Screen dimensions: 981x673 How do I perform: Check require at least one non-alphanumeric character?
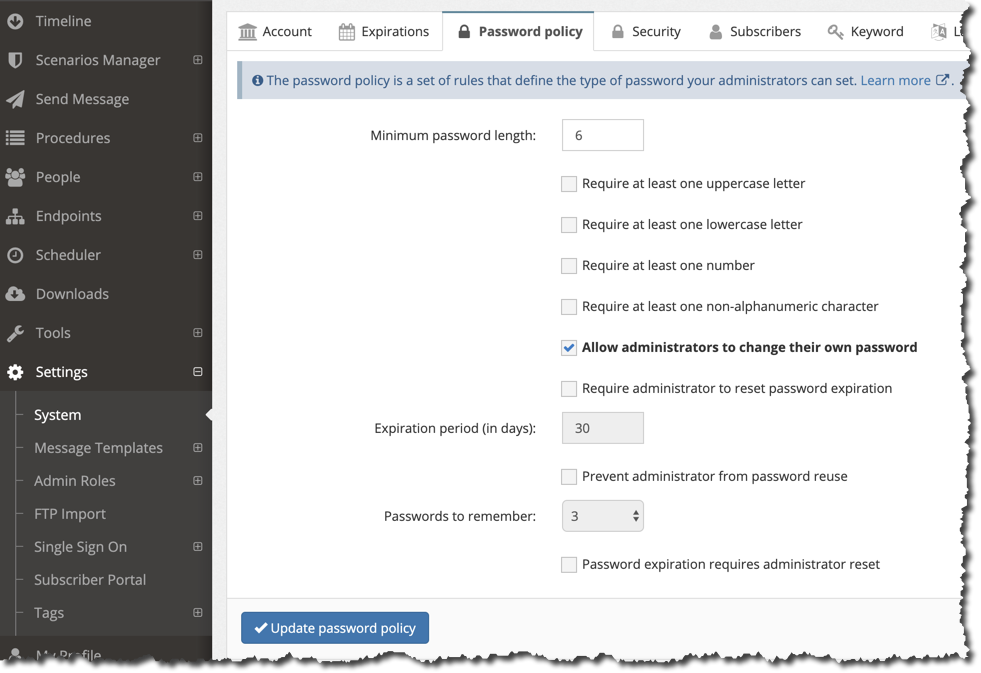569,306
